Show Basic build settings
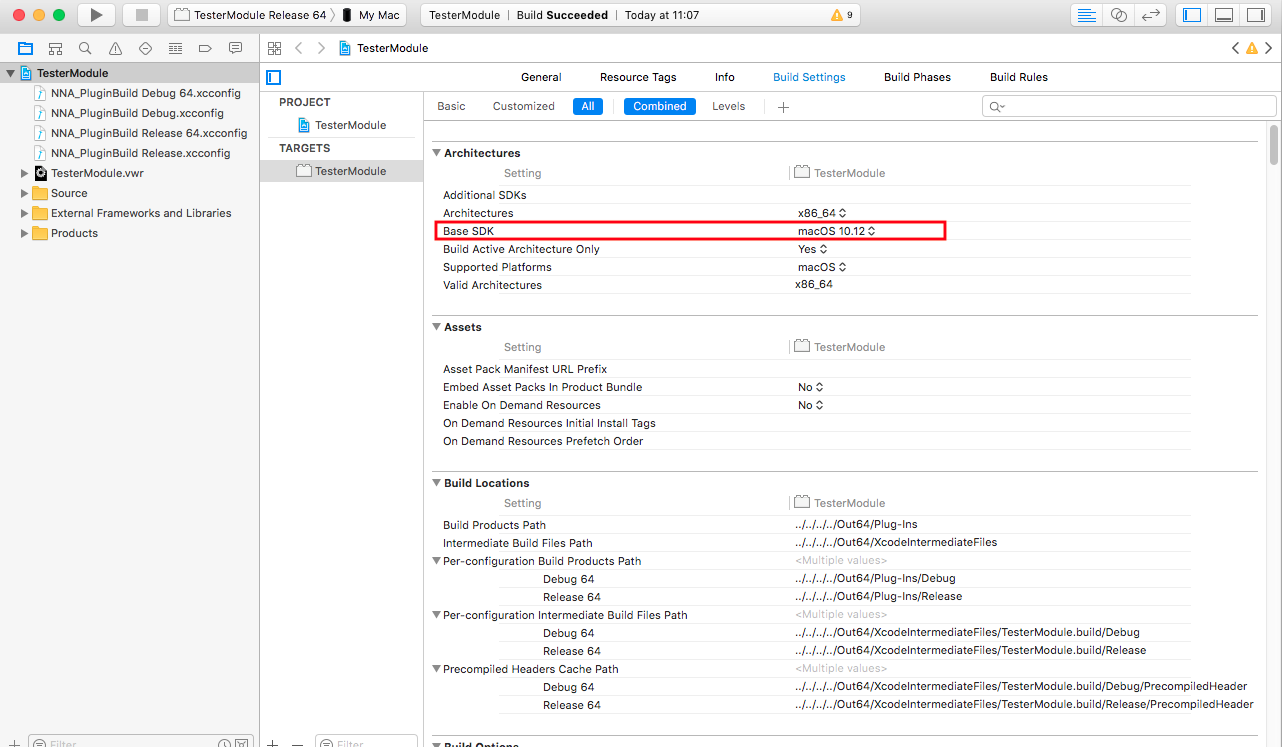Viewport: 1282px width, 747px height. point(451,106)
